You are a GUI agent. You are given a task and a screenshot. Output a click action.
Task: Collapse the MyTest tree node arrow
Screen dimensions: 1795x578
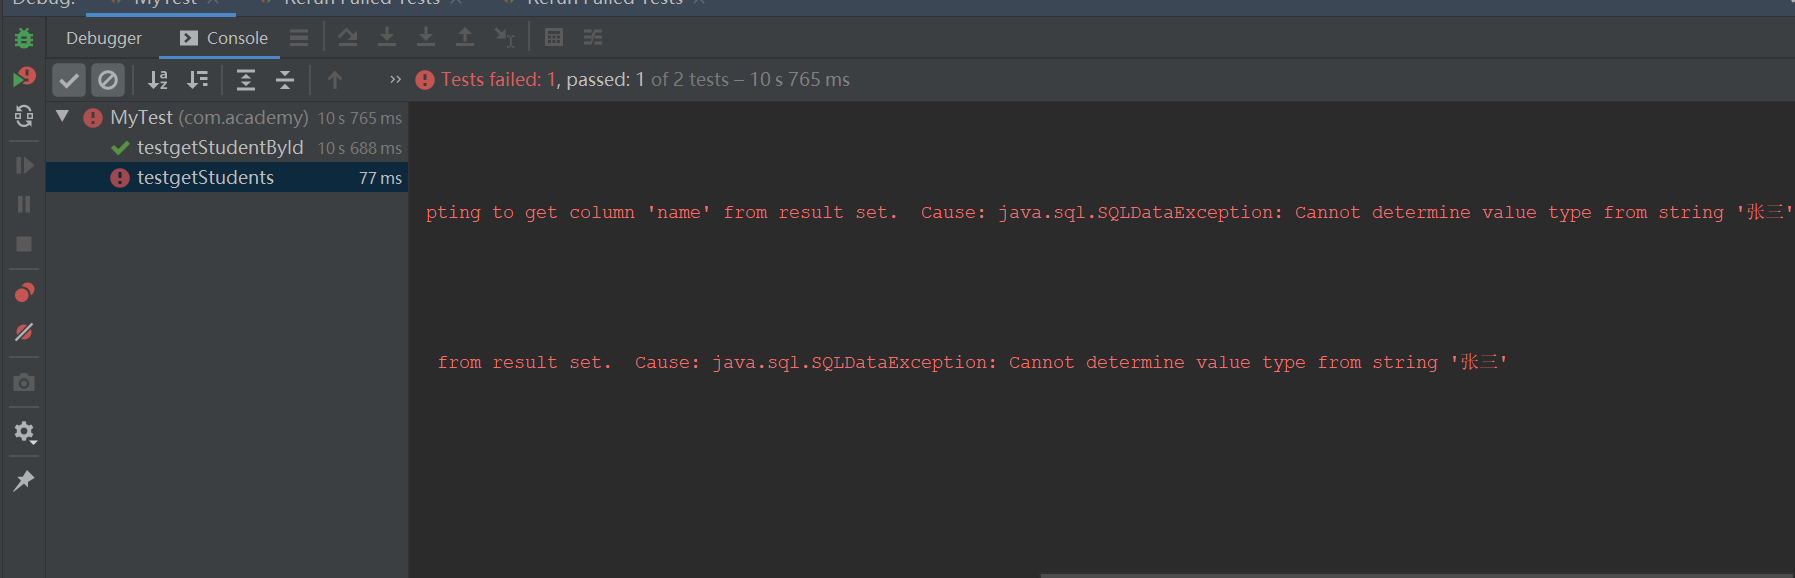[x=63, y=117]
